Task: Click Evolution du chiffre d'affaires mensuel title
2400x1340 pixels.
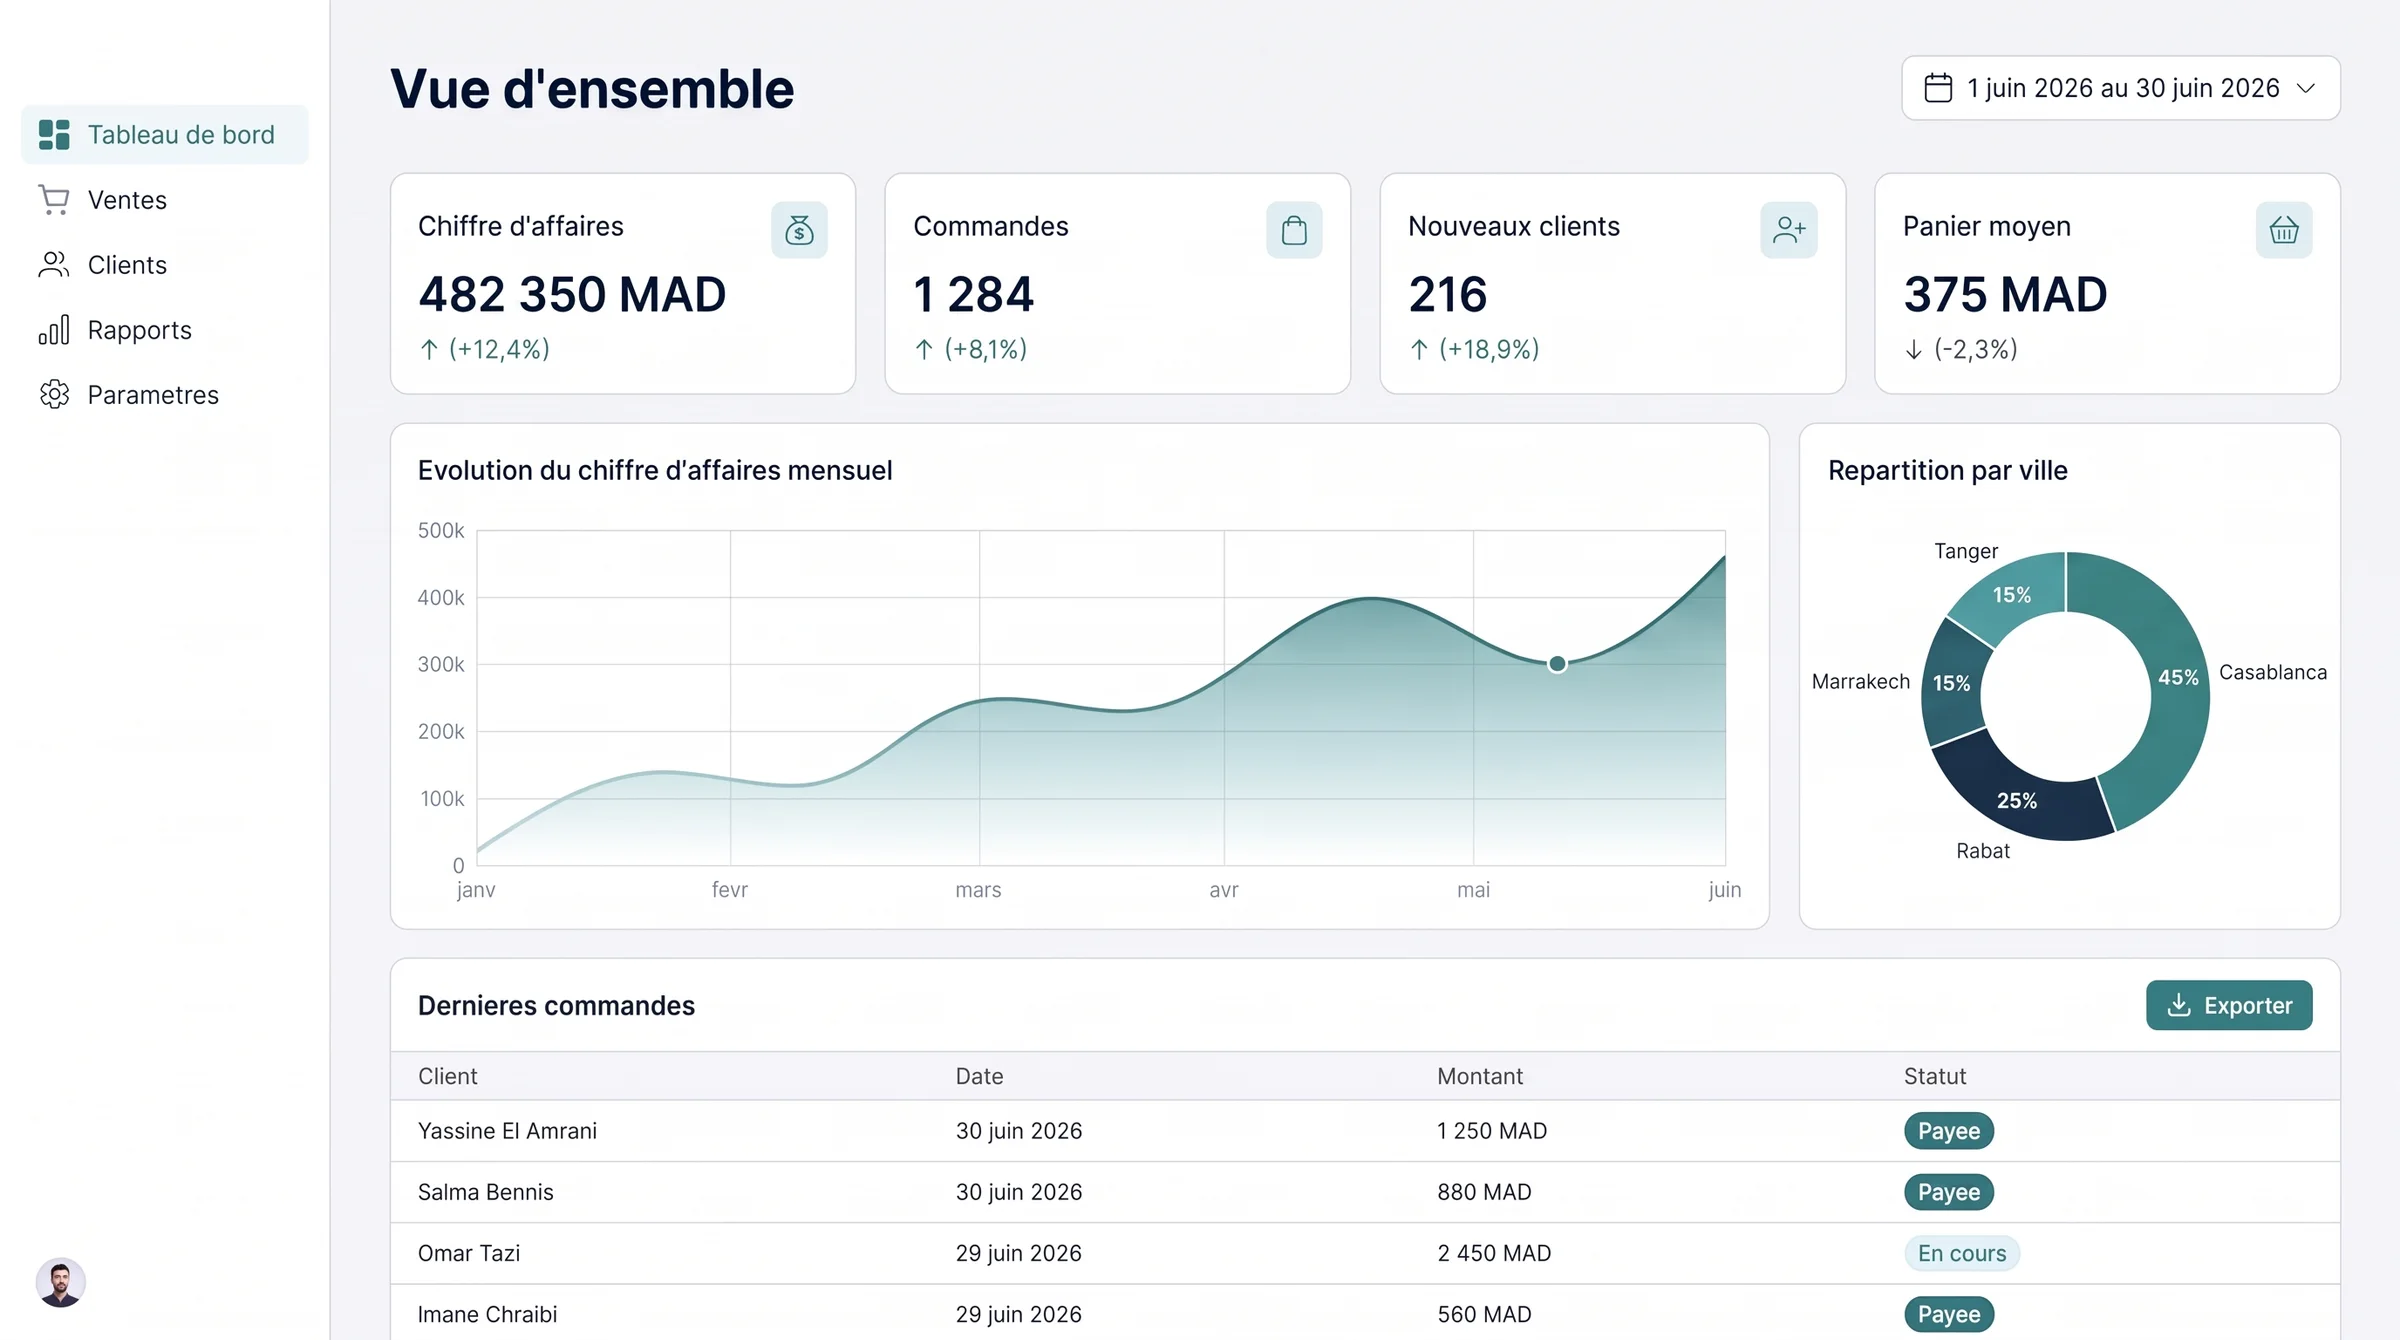Action: click(x=655, y=470)
